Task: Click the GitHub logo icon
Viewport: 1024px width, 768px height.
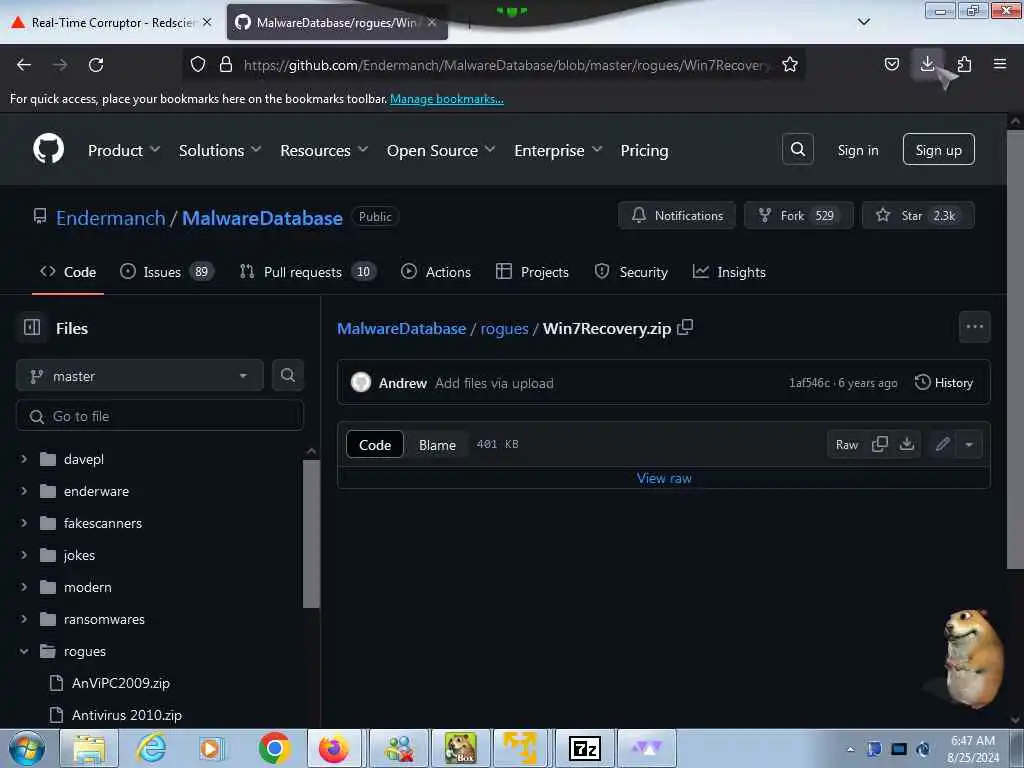Action: tap(48, 150)
